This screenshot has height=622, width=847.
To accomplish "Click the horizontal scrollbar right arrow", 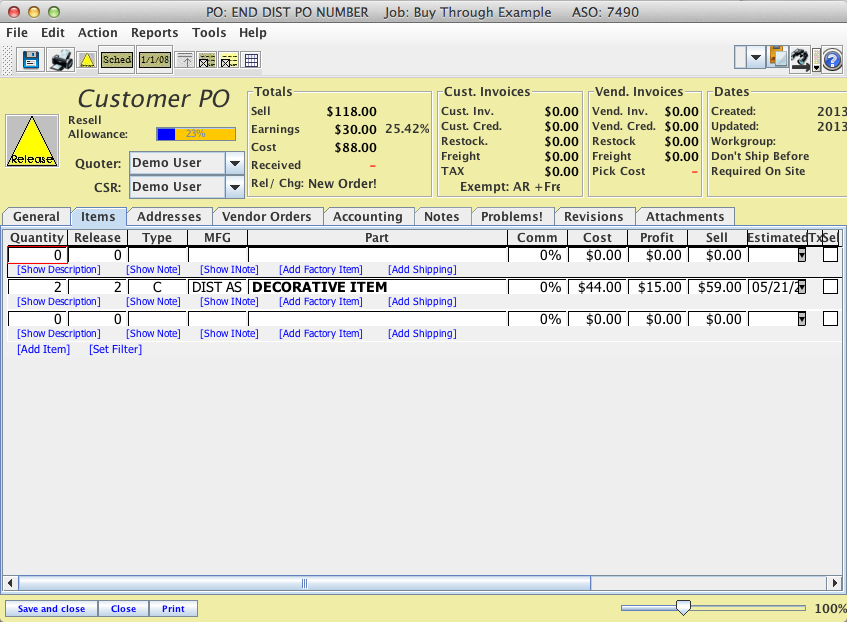I will tap(835, 584).
